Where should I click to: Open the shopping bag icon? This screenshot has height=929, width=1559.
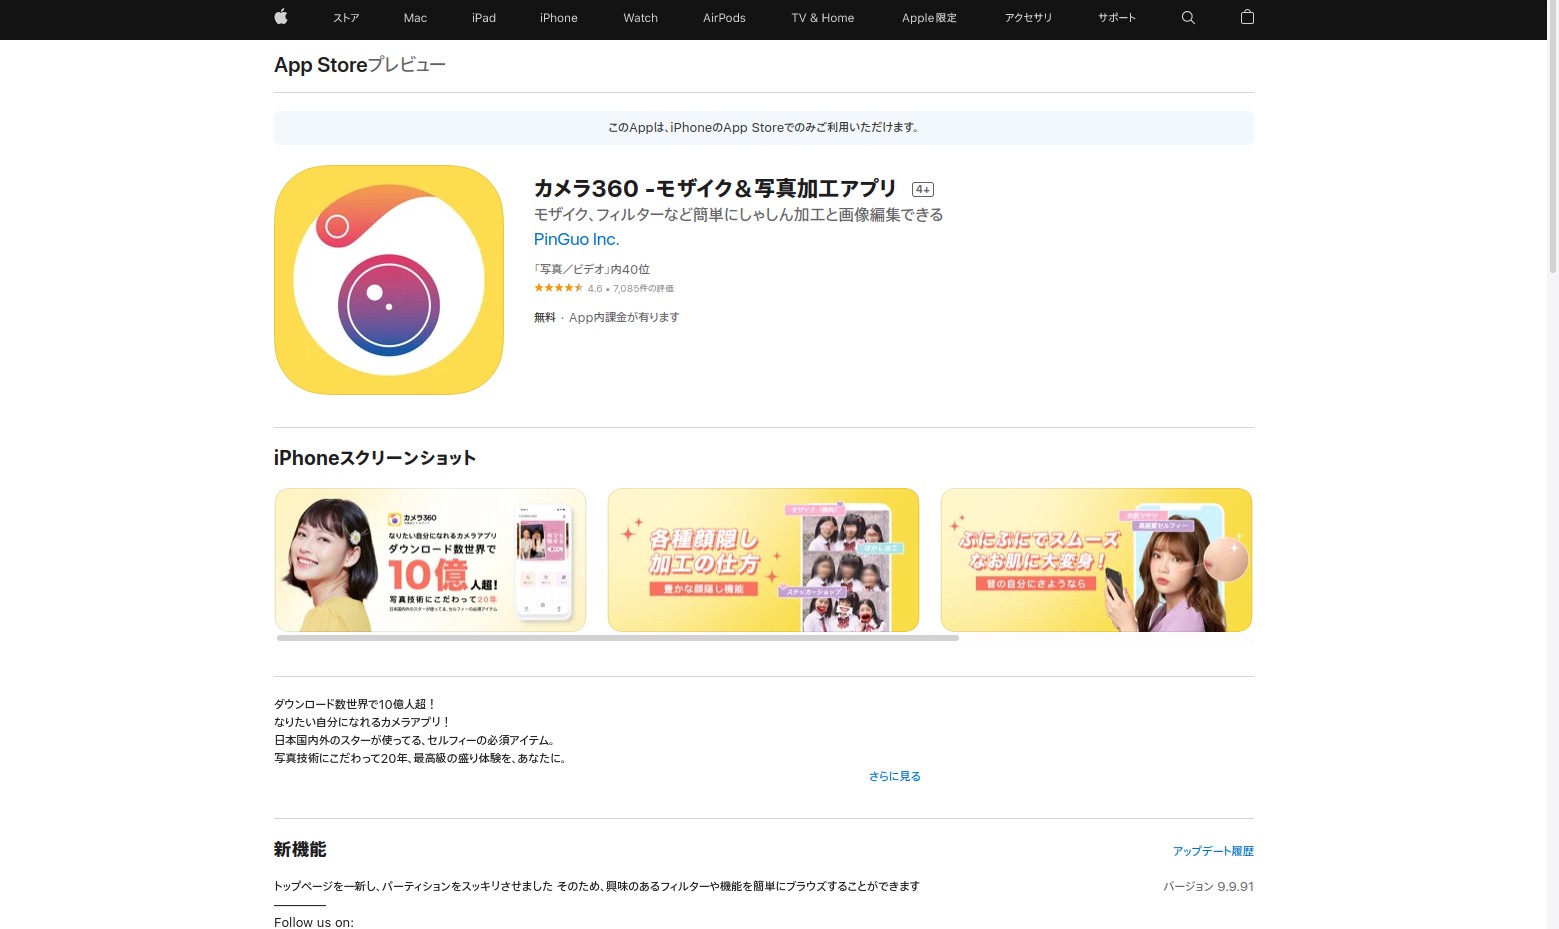1247,17
